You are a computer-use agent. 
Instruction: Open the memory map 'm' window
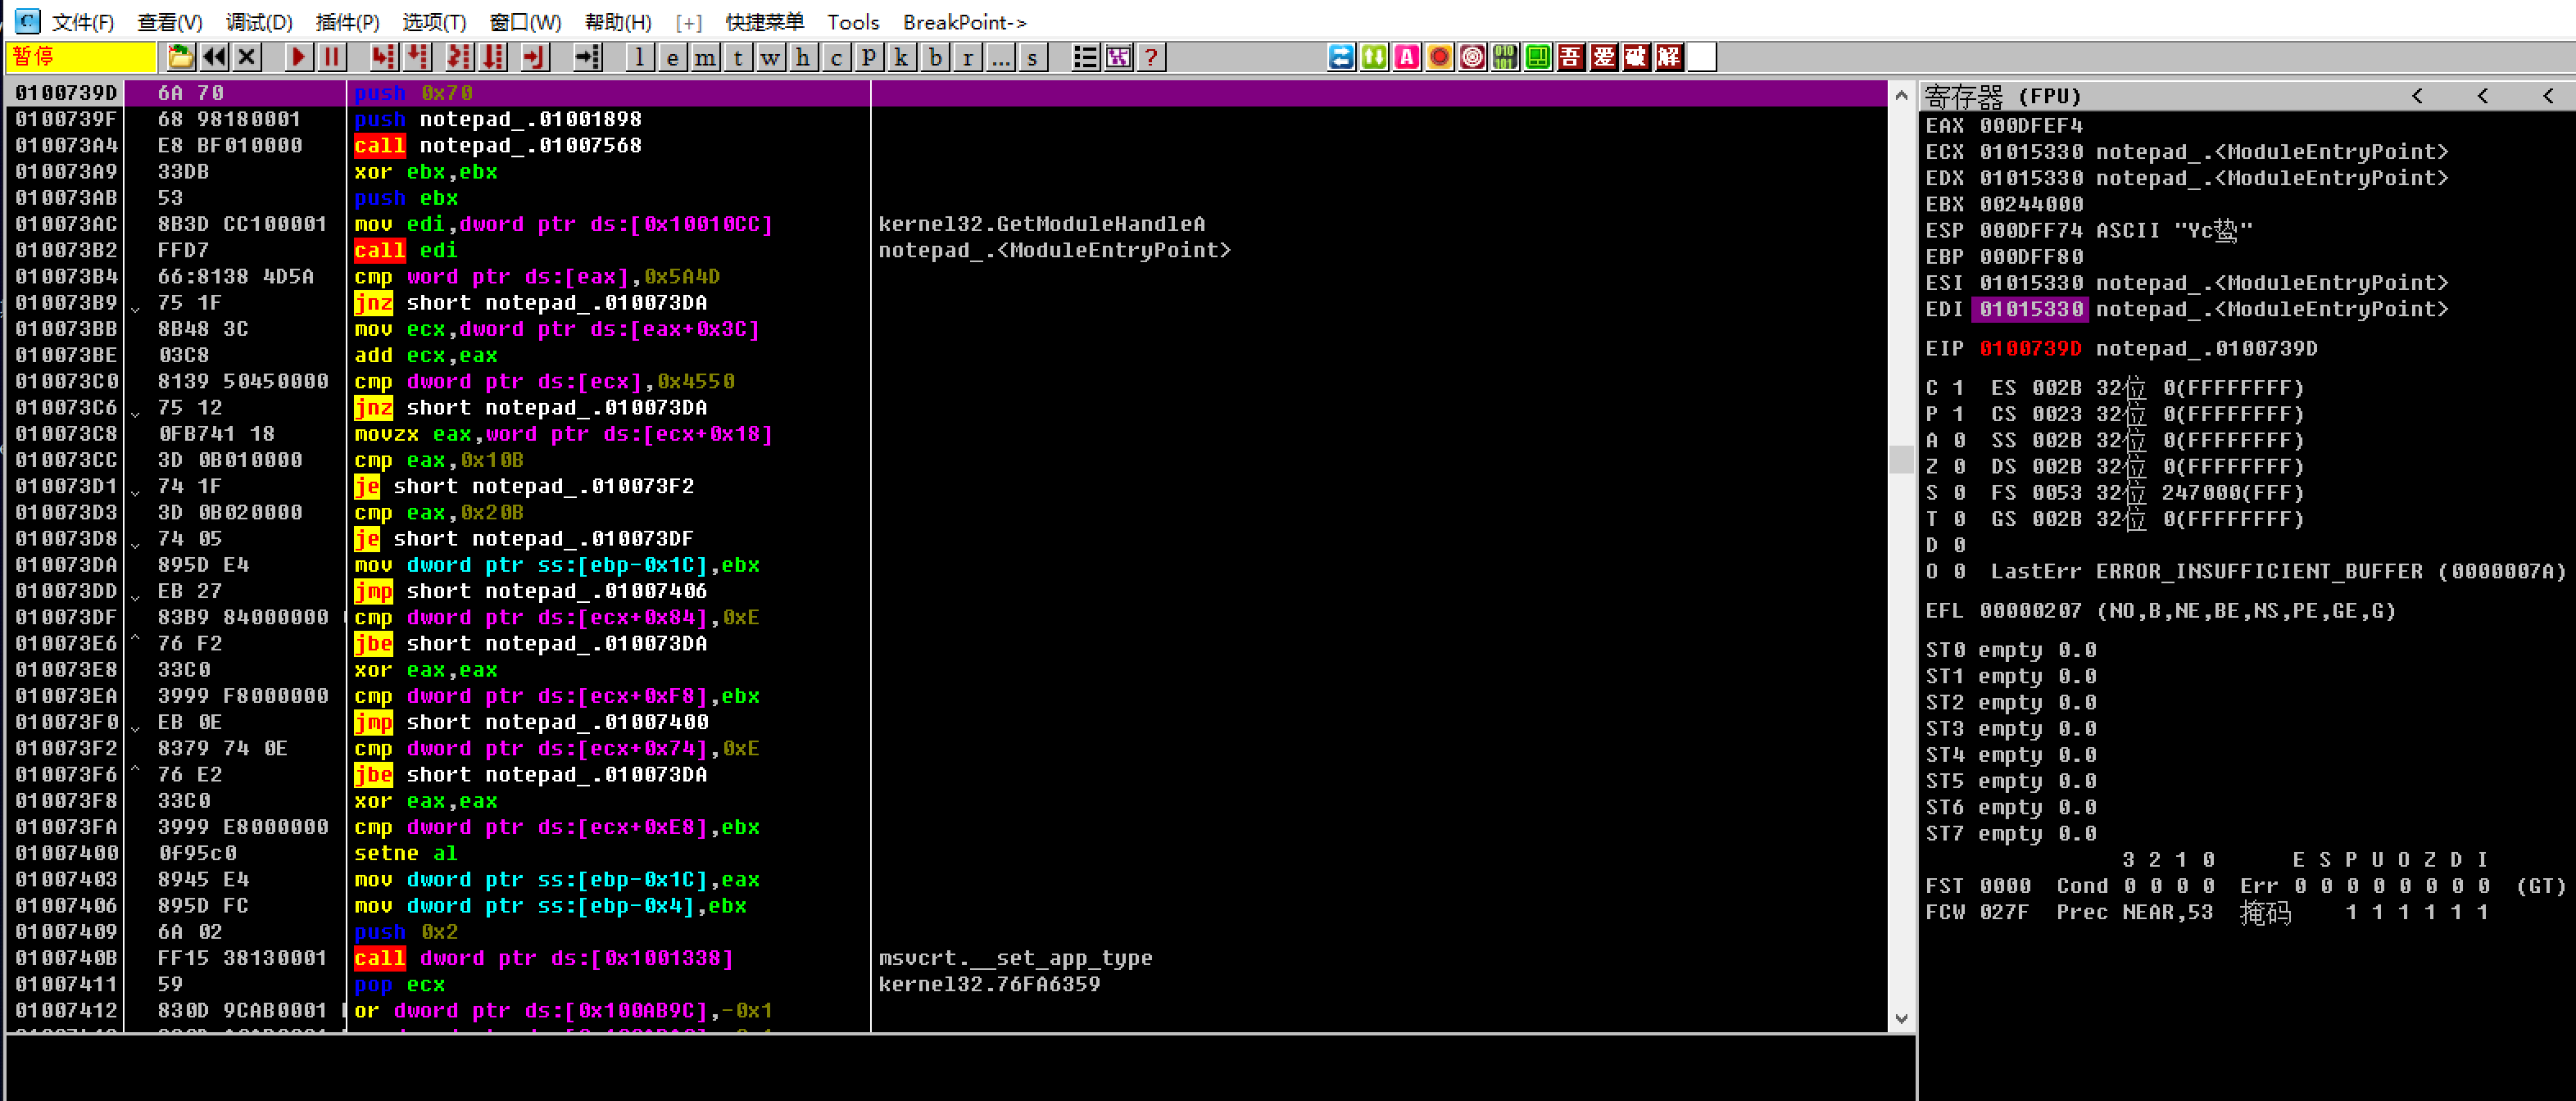click(705, 57)
